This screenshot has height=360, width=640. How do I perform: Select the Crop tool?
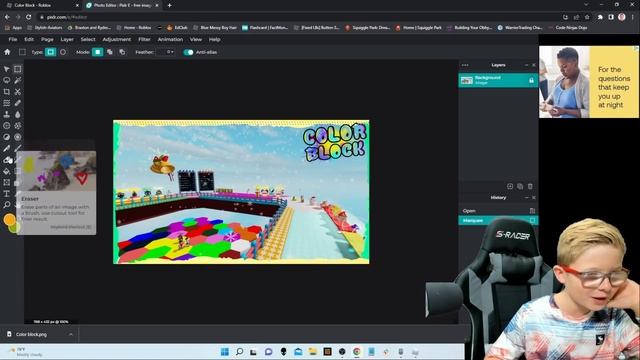click(7, 92)
